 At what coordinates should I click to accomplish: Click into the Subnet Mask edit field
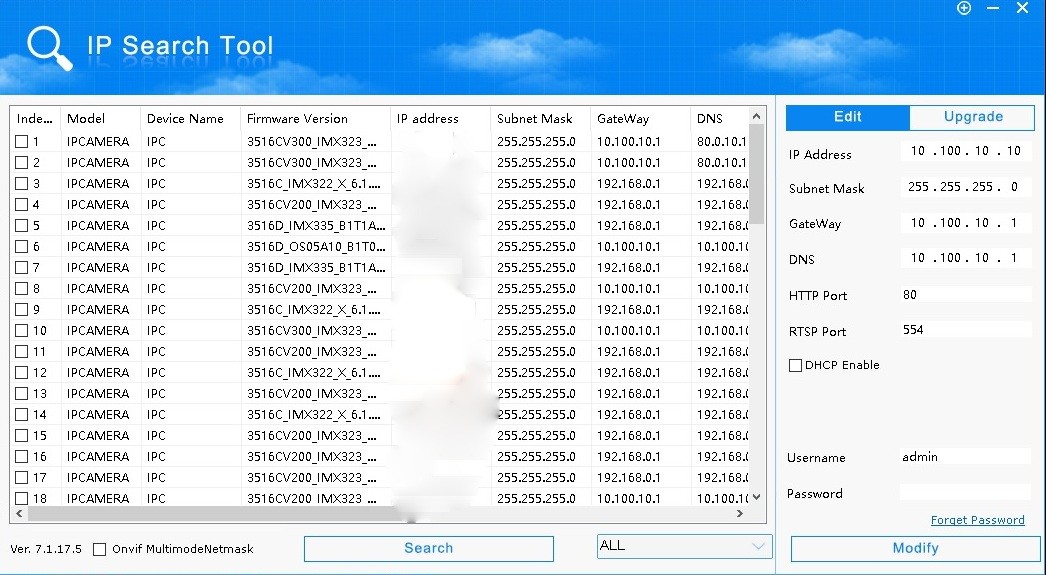coord(965,187)
